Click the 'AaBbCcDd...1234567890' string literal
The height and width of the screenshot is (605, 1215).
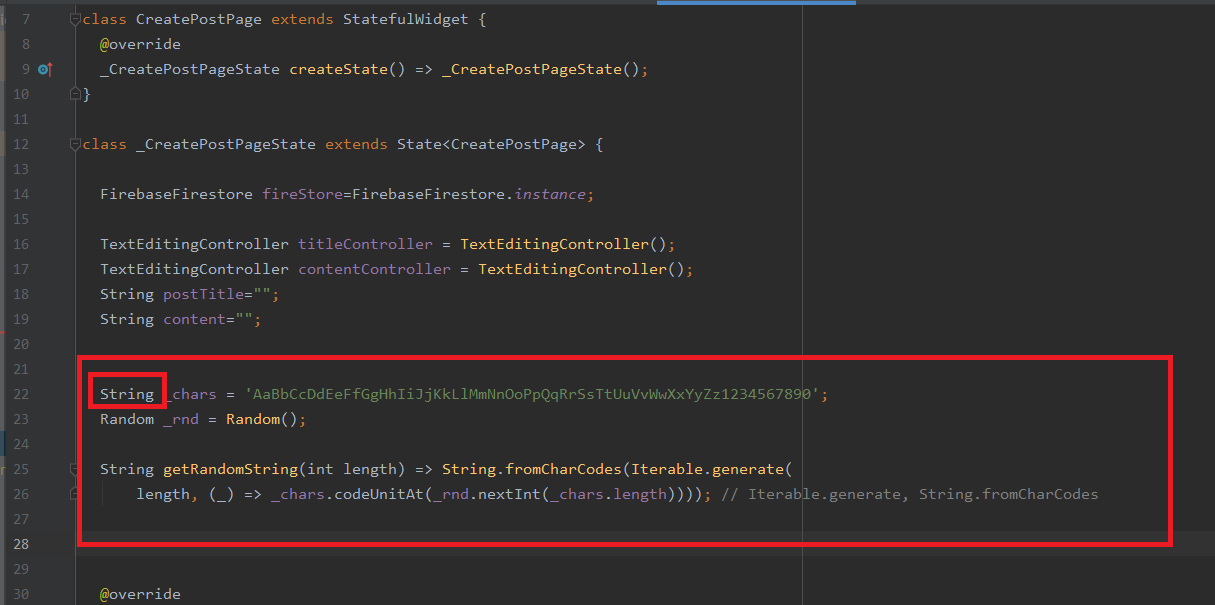(532, 394)
